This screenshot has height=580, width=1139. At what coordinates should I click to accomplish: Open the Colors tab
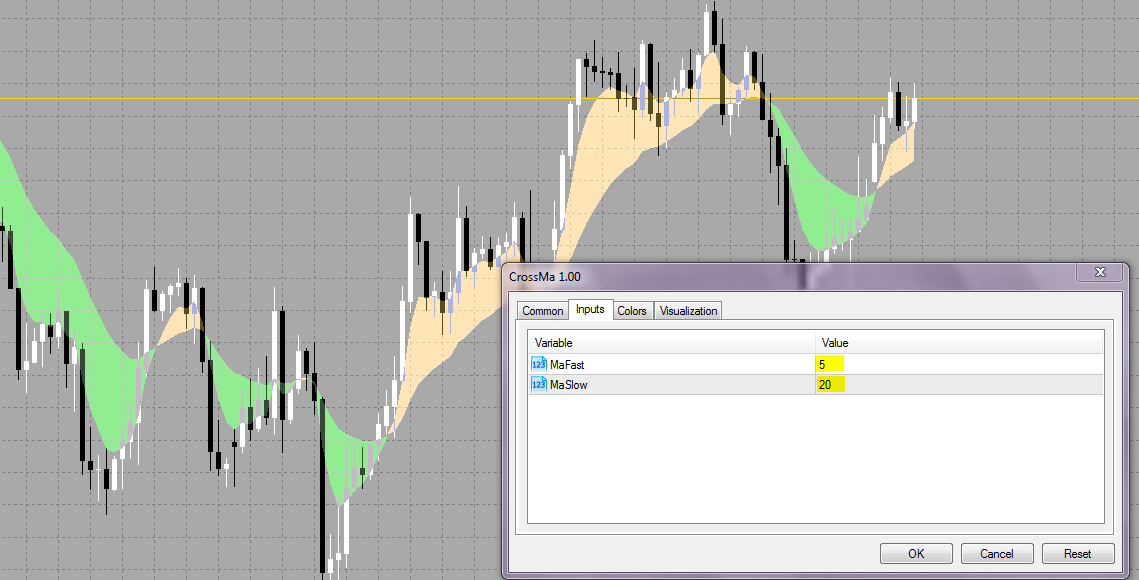(632, 310)
